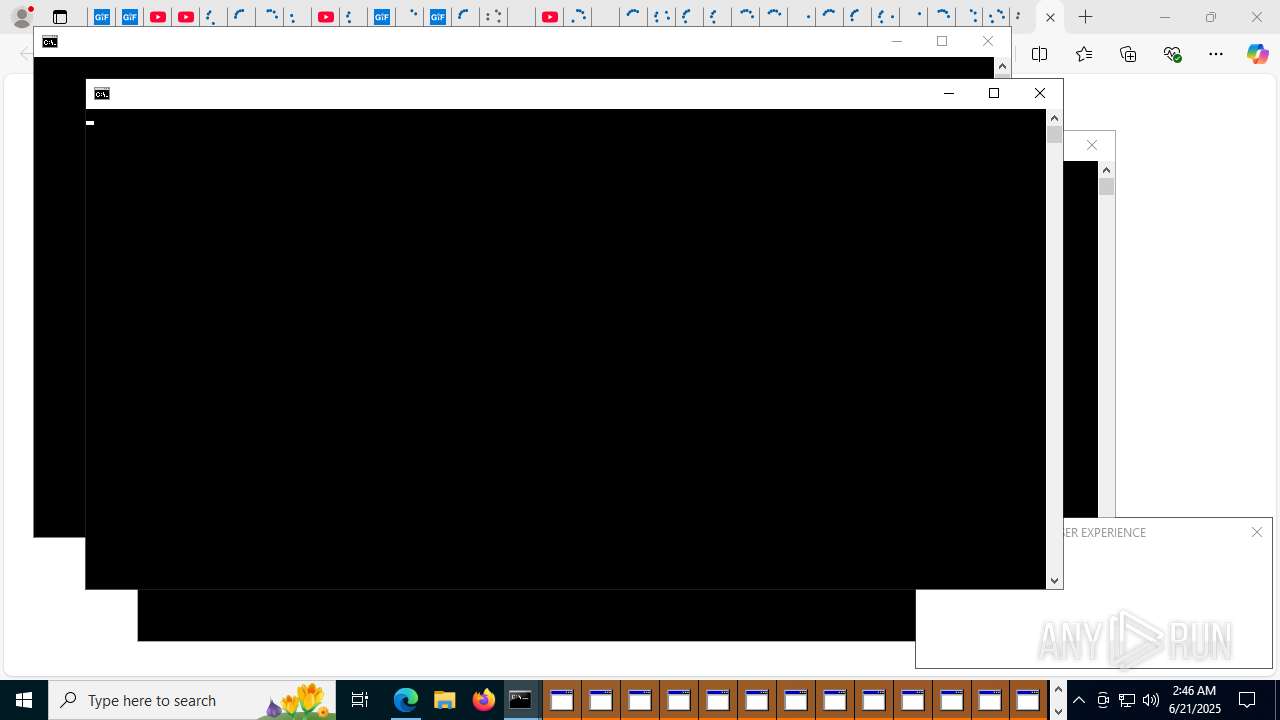The height and width of the screenshot is (720, 1280).
Task: Launch Firefox from the taskbar
Action: (483, 700)
